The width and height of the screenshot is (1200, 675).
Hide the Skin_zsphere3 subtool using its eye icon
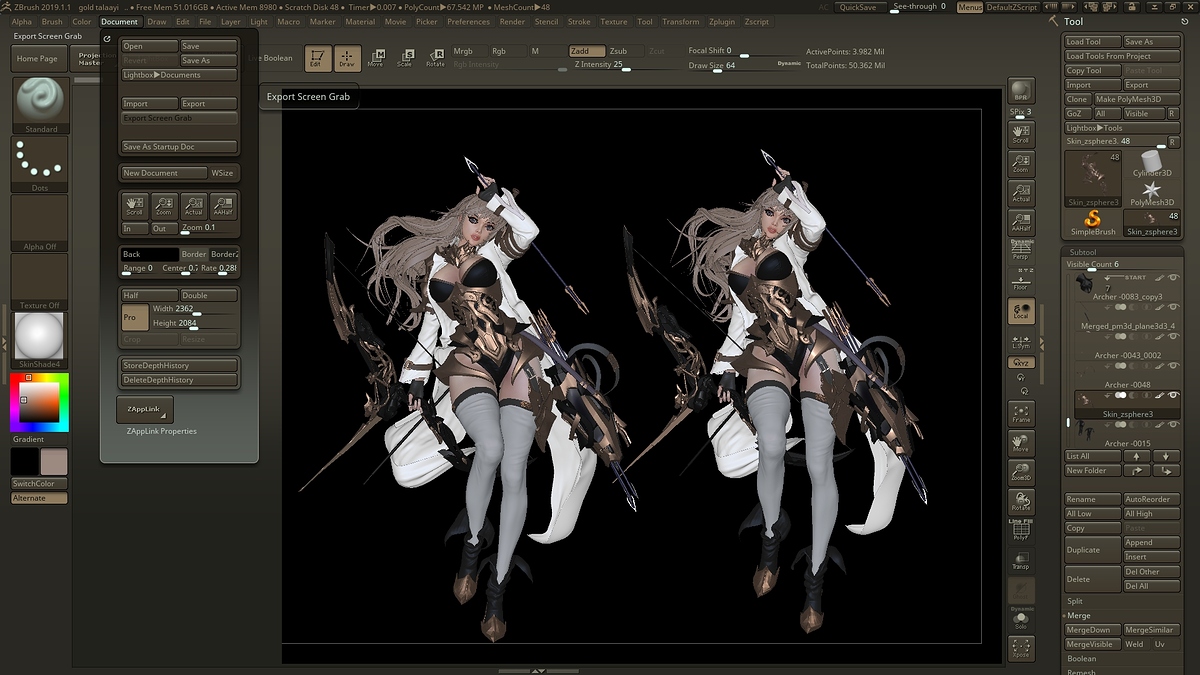[1174, 396]
